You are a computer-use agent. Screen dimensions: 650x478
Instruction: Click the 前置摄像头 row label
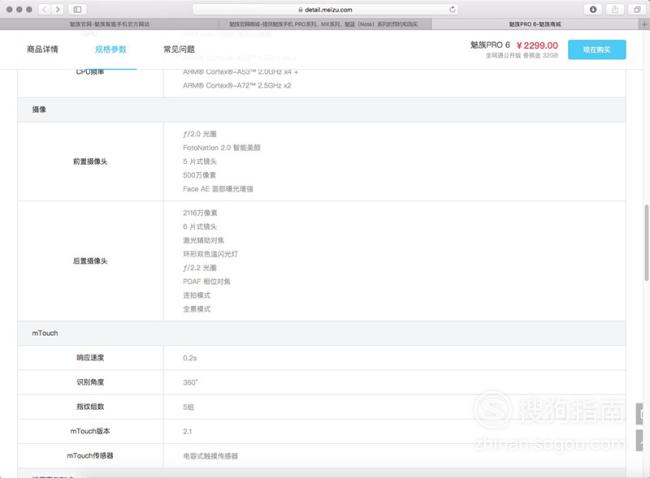(90, 161)
